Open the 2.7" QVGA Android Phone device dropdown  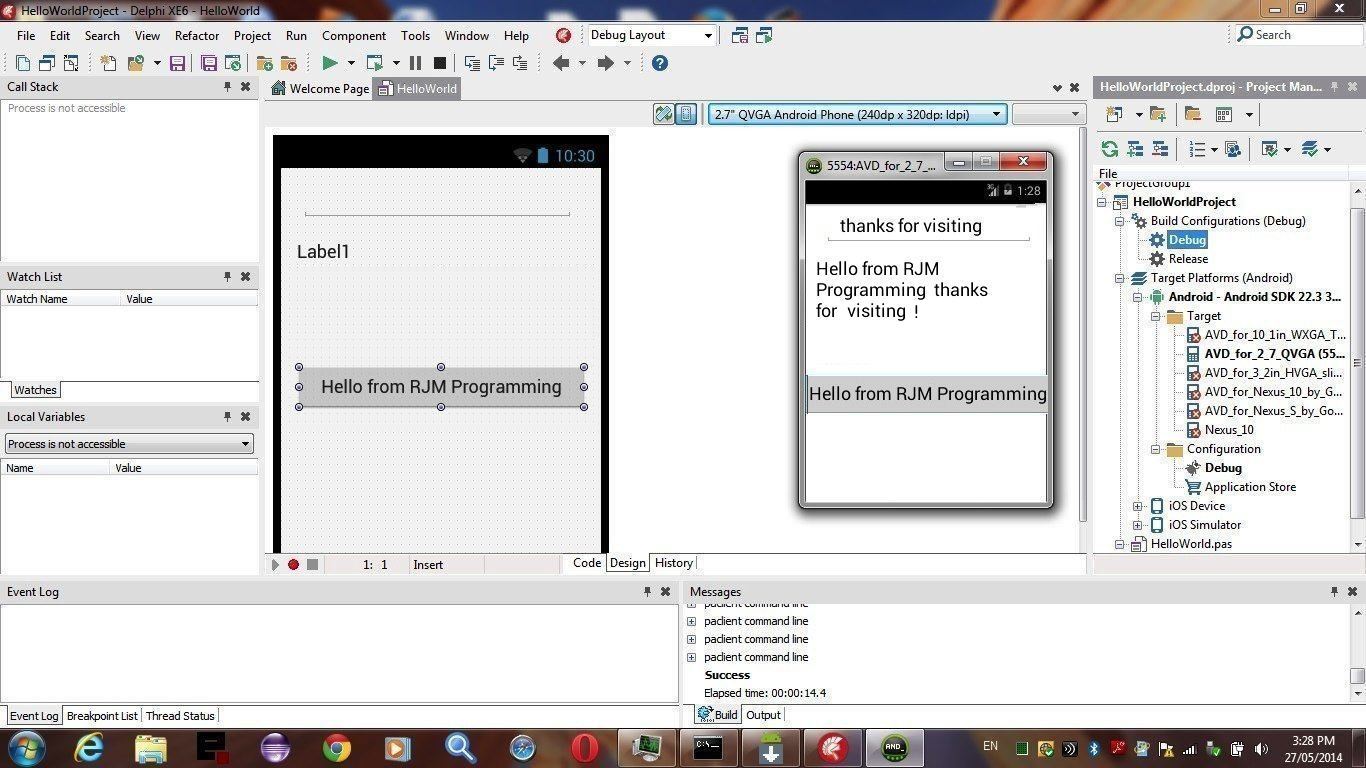996,114
